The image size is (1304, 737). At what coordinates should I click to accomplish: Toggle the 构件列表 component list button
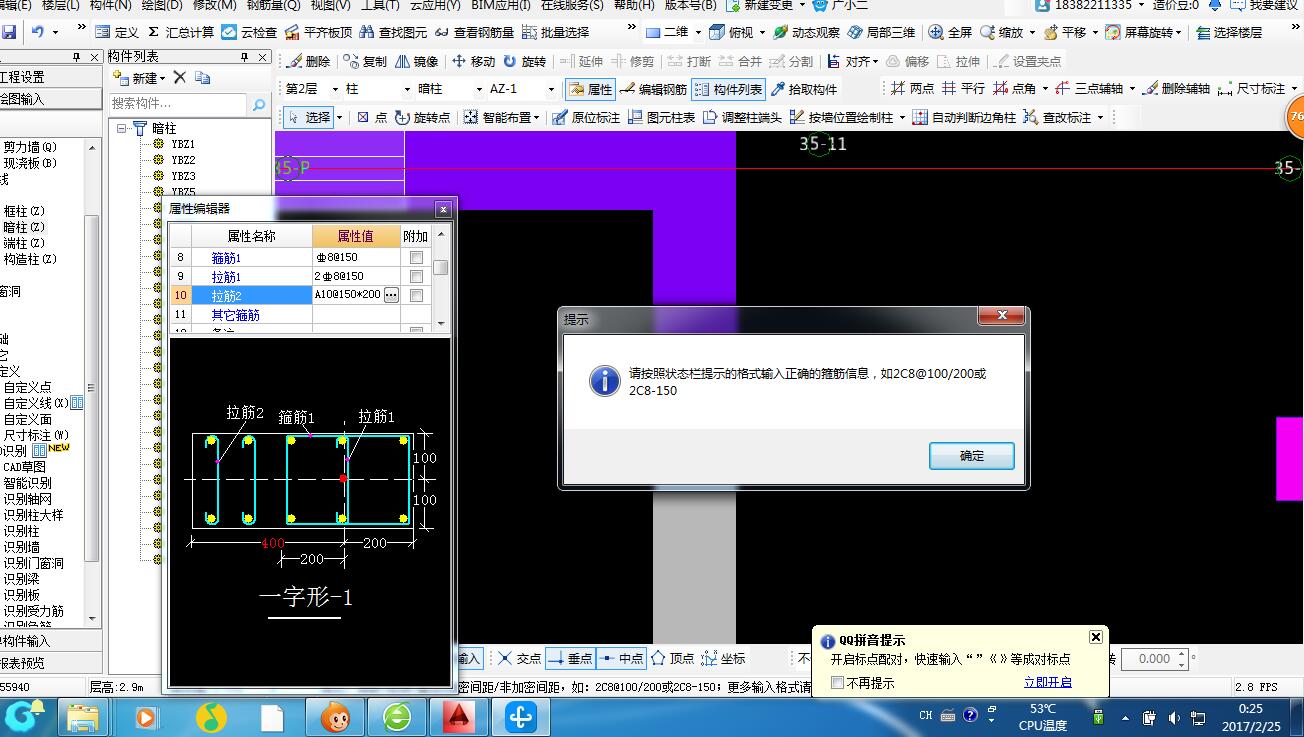tap(728, 89)
